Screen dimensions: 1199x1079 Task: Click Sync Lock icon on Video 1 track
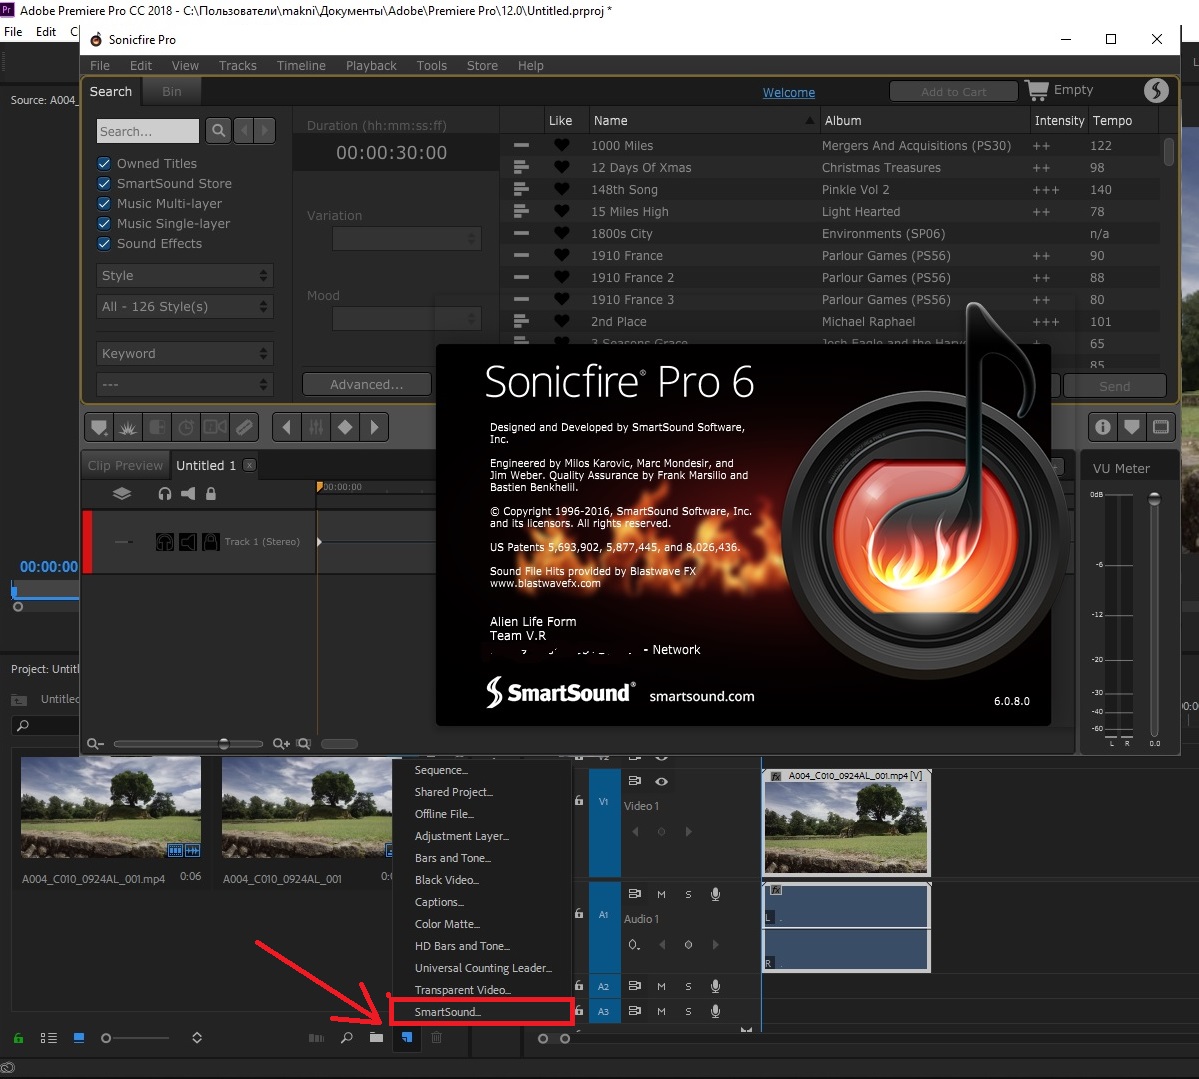(635, 781)
